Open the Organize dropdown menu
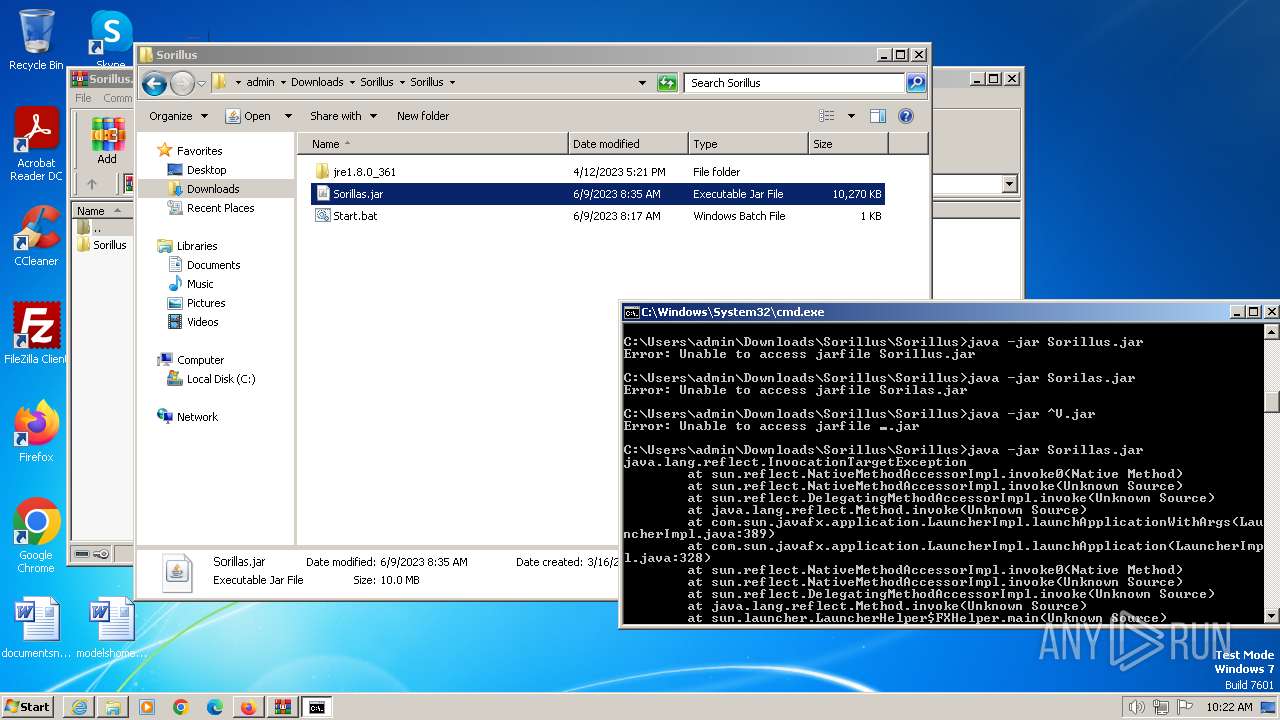The image size is (1280, 720). pyautogui.click(x=178, y=116)
